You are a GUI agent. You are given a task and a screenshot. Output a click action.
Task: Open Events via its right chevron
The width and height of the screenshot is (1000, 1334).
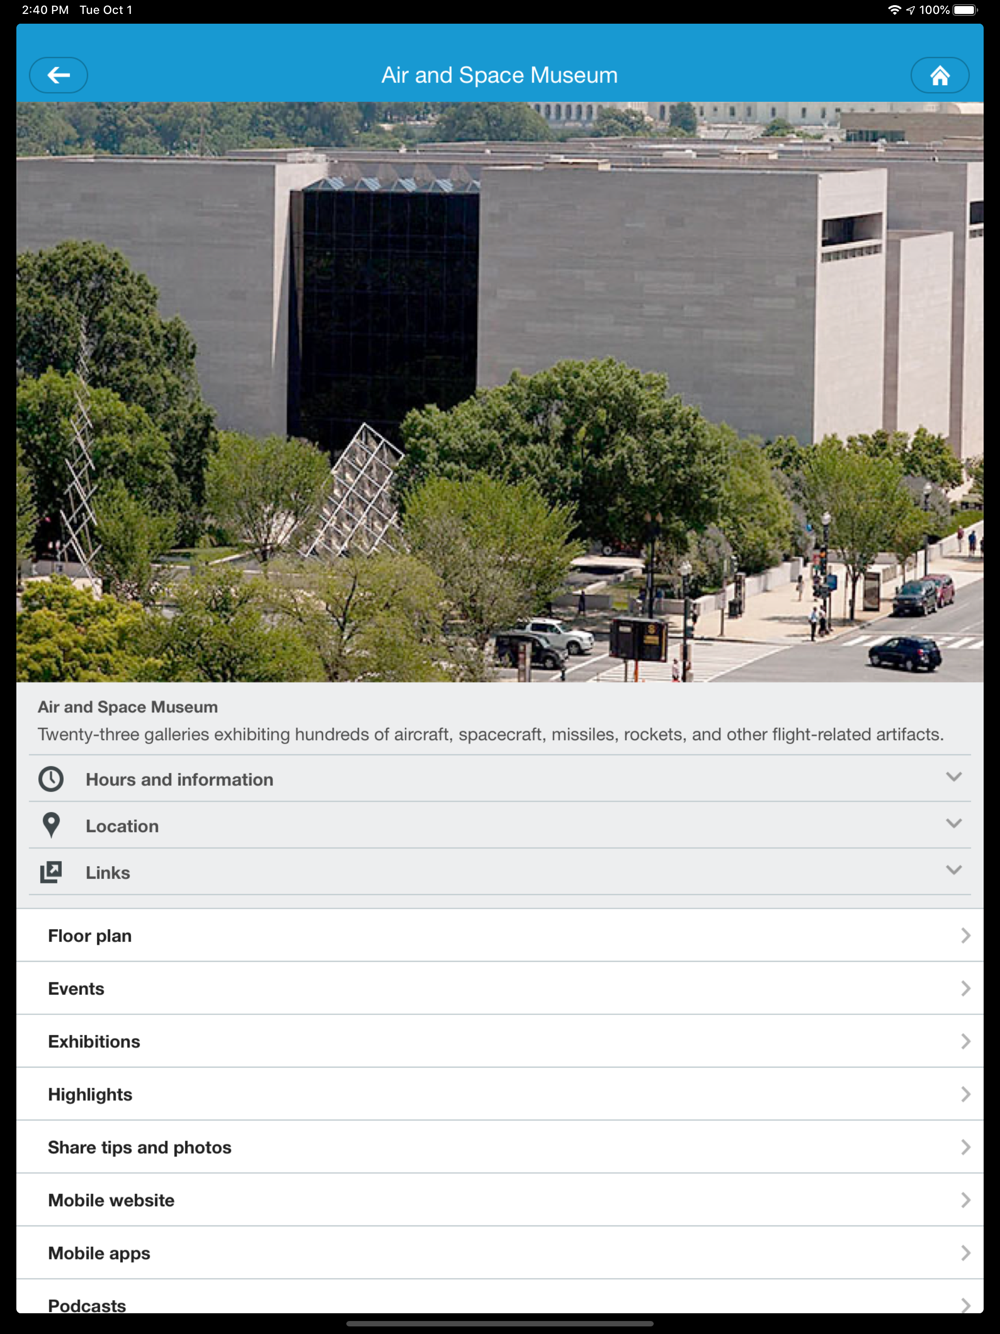click(965, 988)
